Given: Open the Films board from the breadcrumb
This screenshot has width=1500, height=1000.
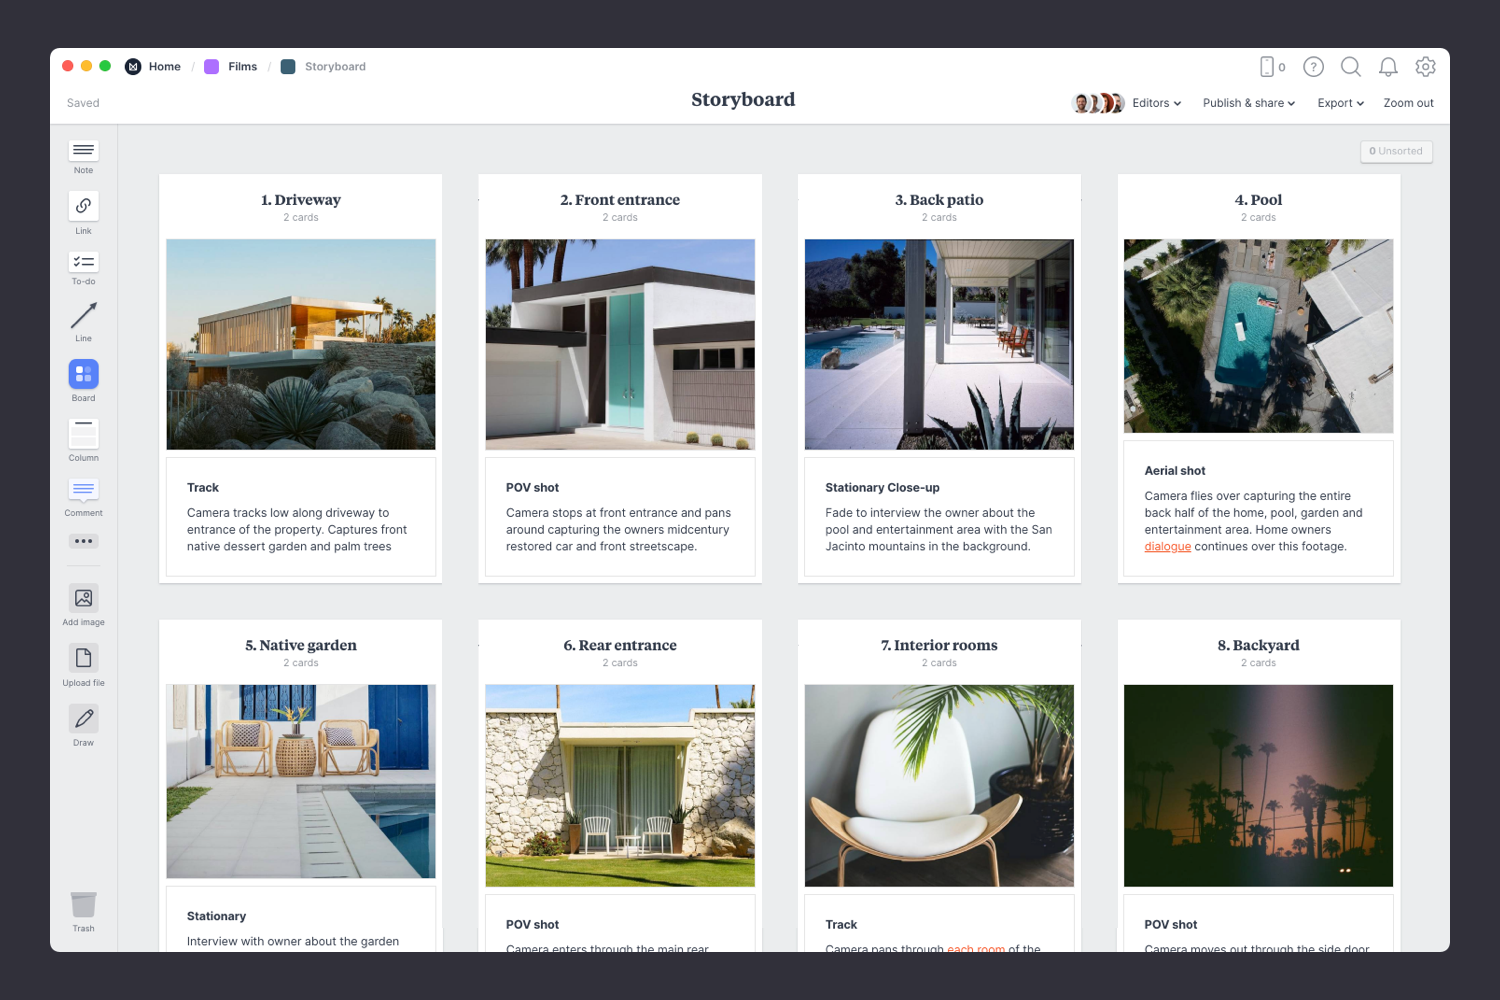Looking at the screenshot, I should point(242,66).
